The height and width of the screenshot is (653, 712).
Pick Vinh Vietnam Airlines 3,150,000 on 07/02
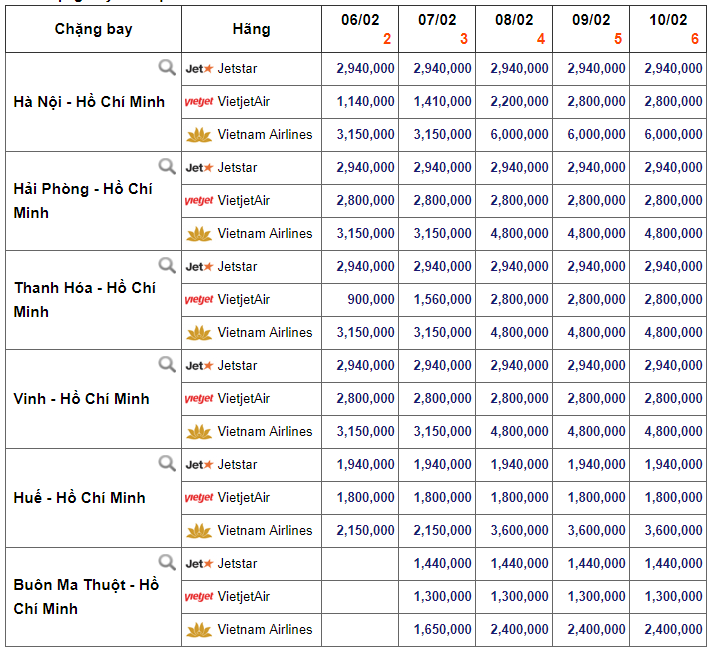coord(442,431)
